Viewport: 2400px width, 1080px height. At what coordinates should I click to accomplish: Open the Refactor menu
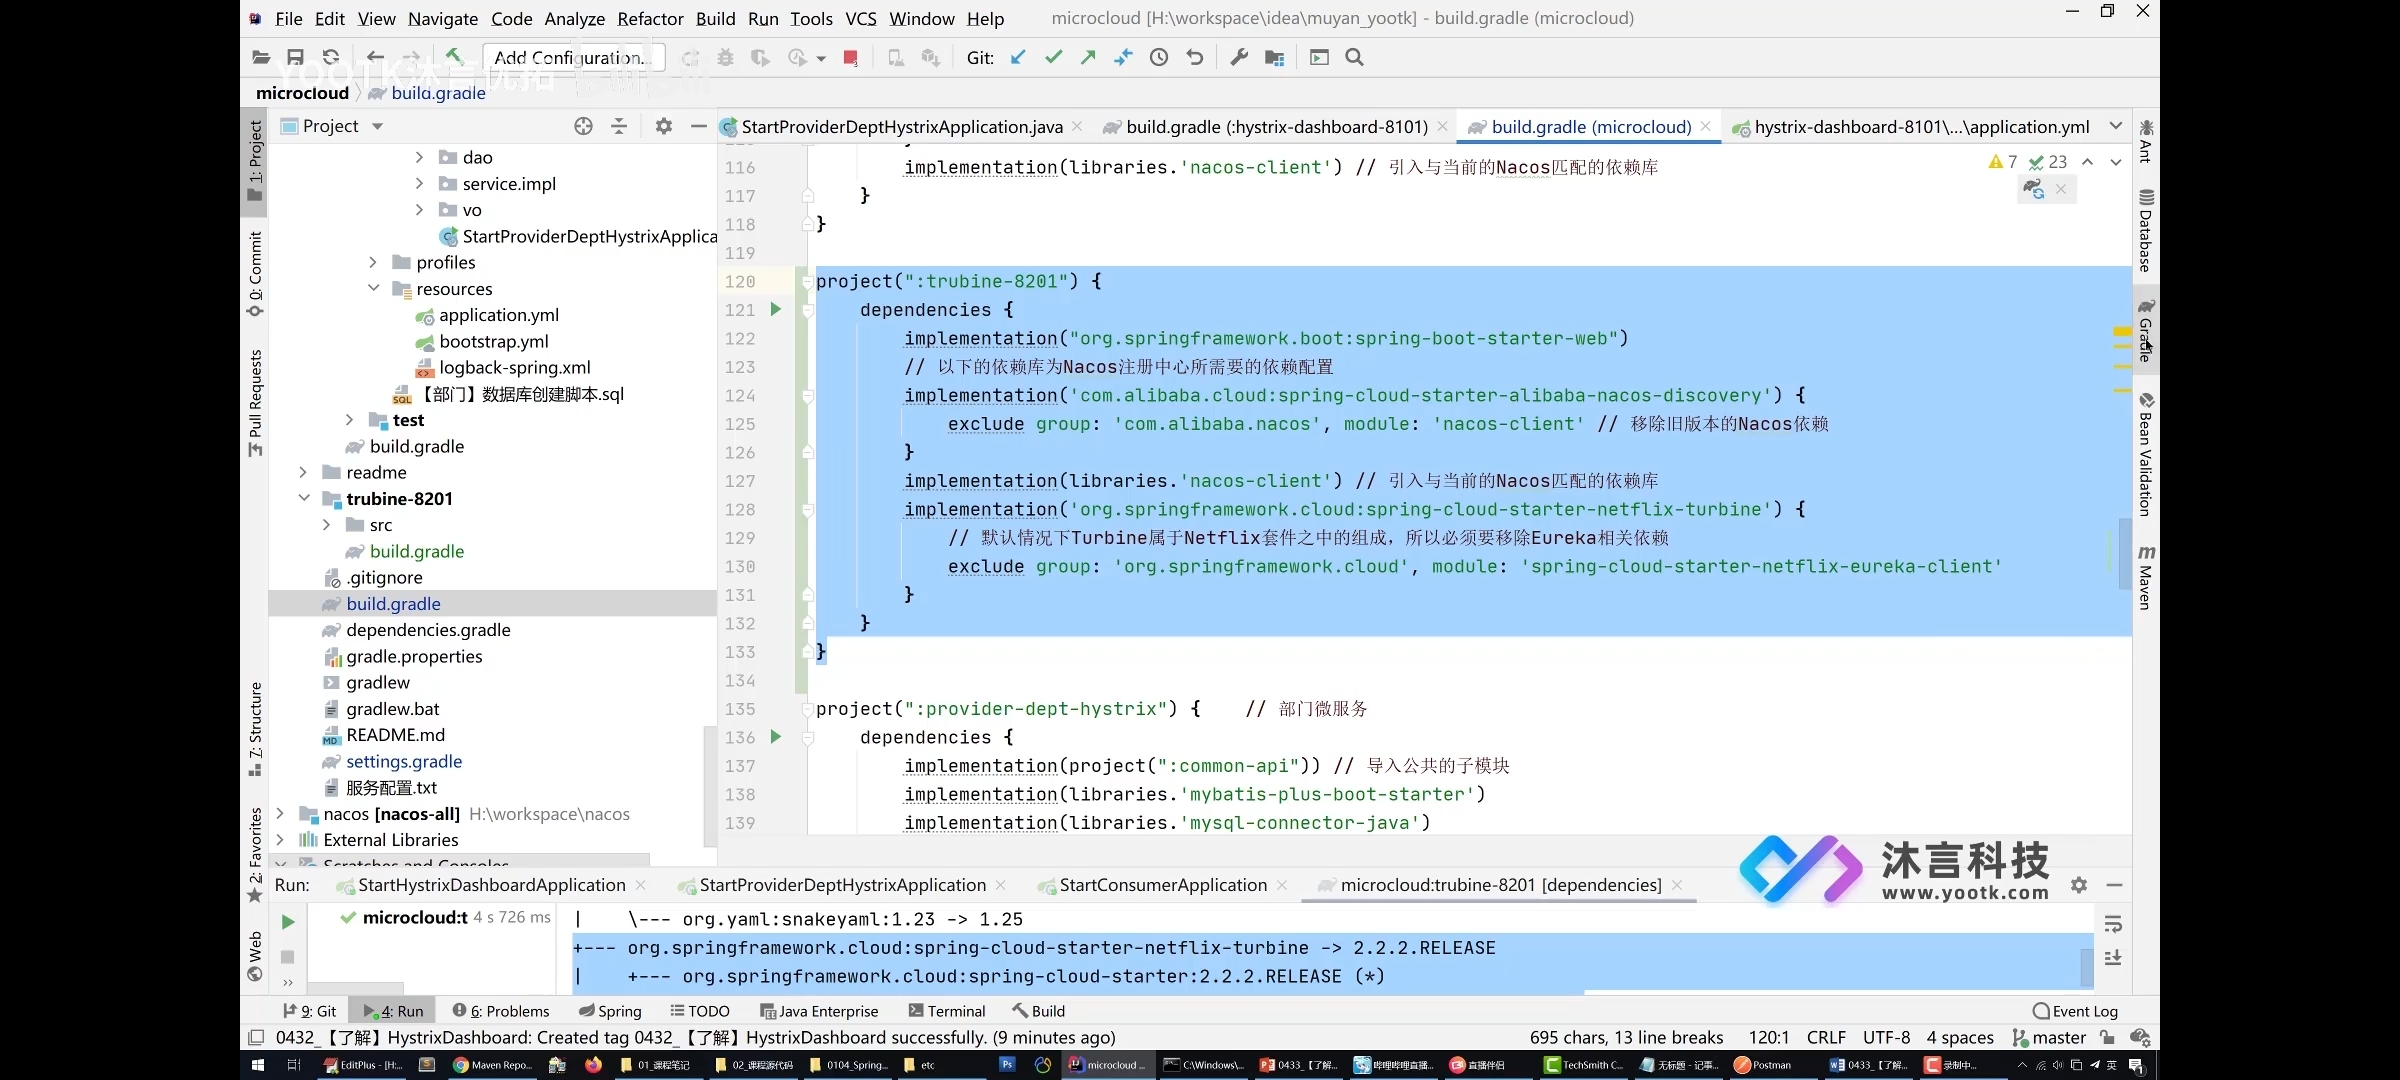point(650,18)
